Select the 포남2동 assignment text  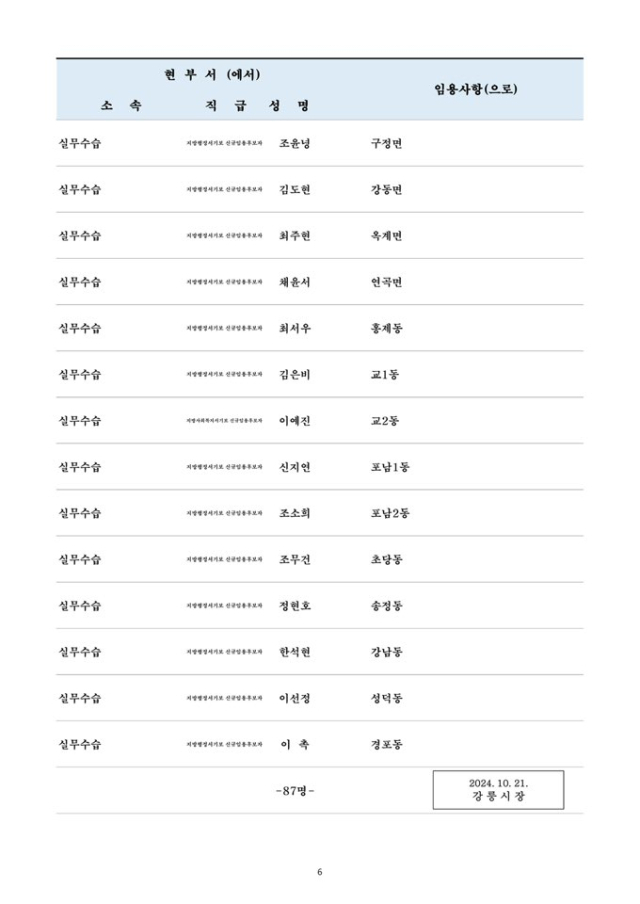coord(390,513)
